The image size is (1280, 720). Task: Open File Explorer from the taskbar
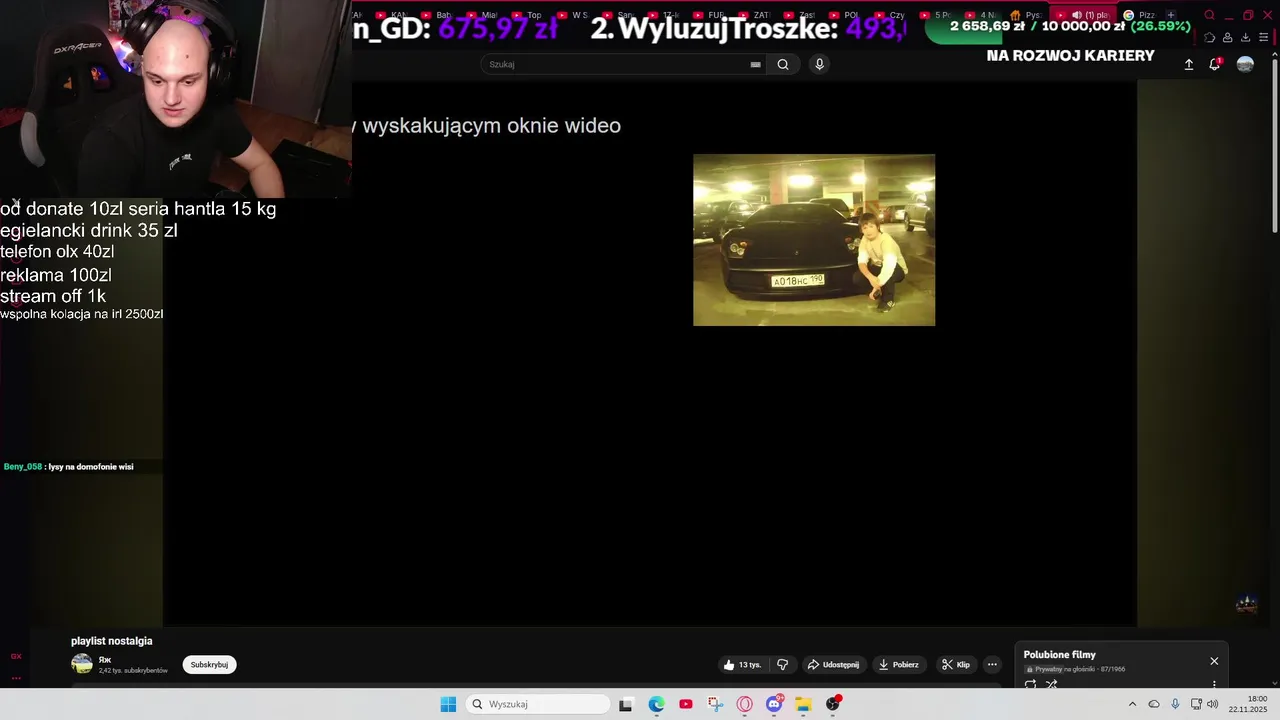pyautogui.click(x=803, y=704)
